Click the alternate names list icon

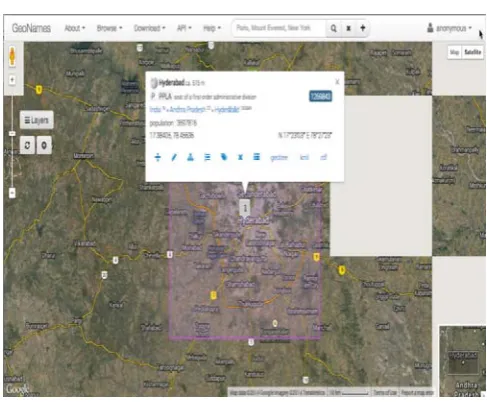207,157
